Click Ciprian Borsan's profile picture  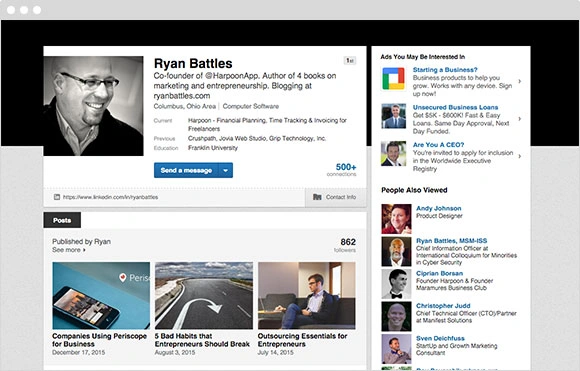[x=396, y=284]
